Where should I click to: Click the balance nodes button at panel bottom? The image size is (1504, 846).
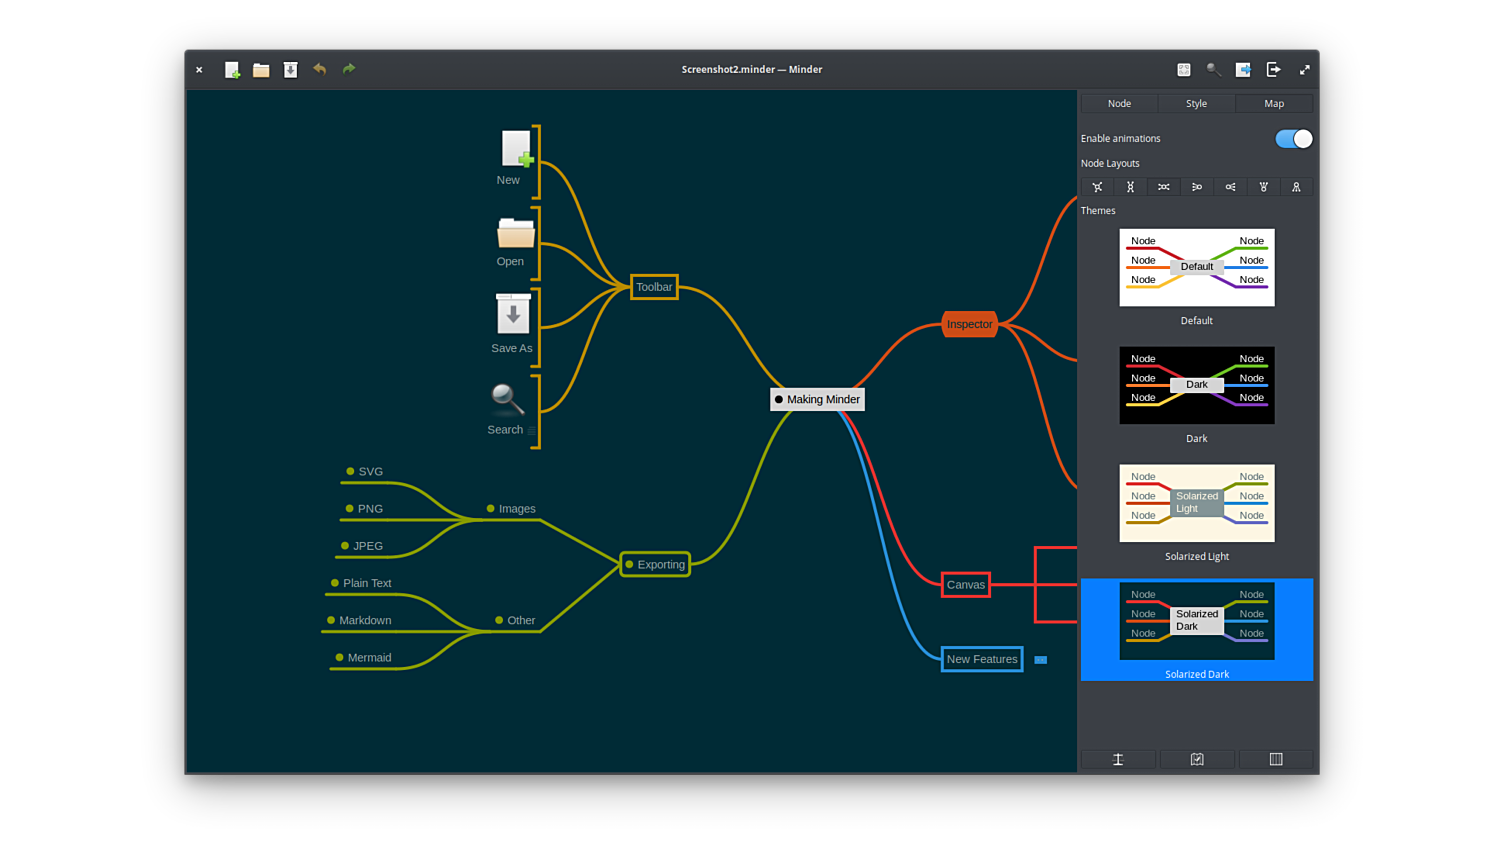pyautogui.click(x=1118, y=760)
